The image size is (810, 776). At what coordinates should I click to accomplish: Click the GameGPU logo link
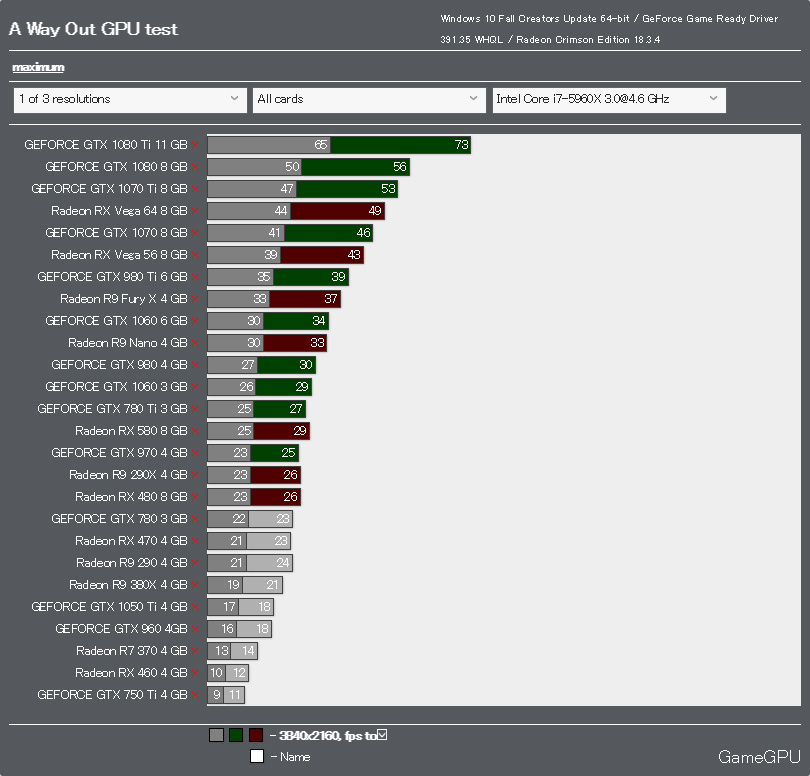pyautogui.click(x=759, y=757)
